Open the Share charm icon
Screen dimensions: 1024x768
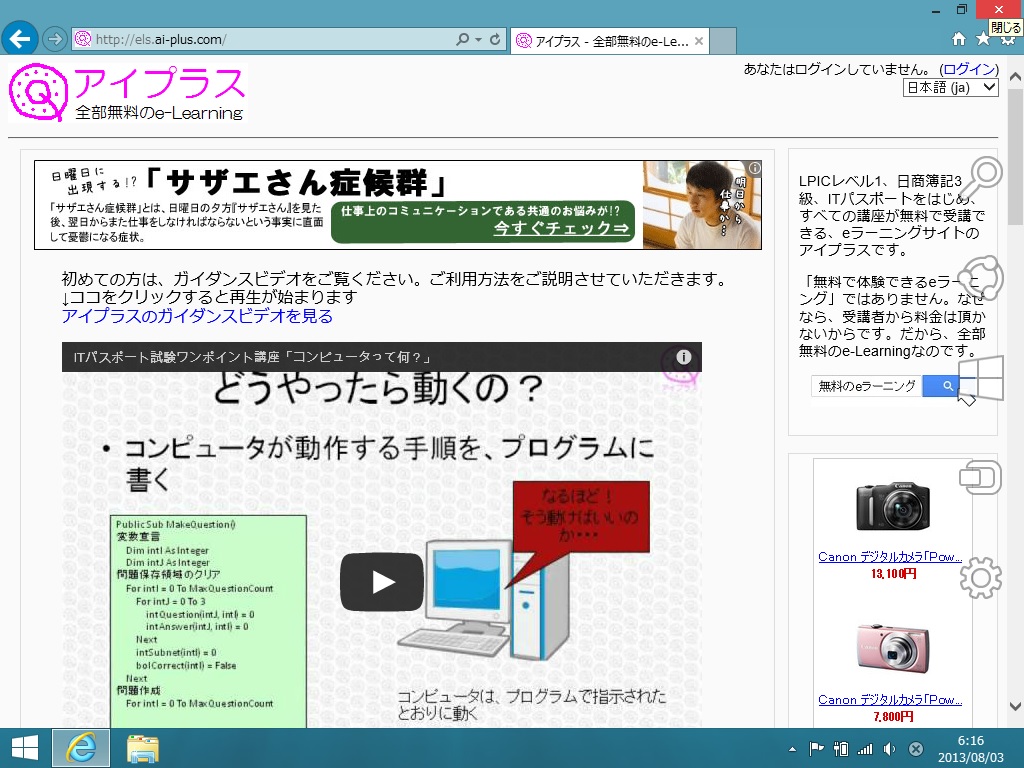(981, 277)
